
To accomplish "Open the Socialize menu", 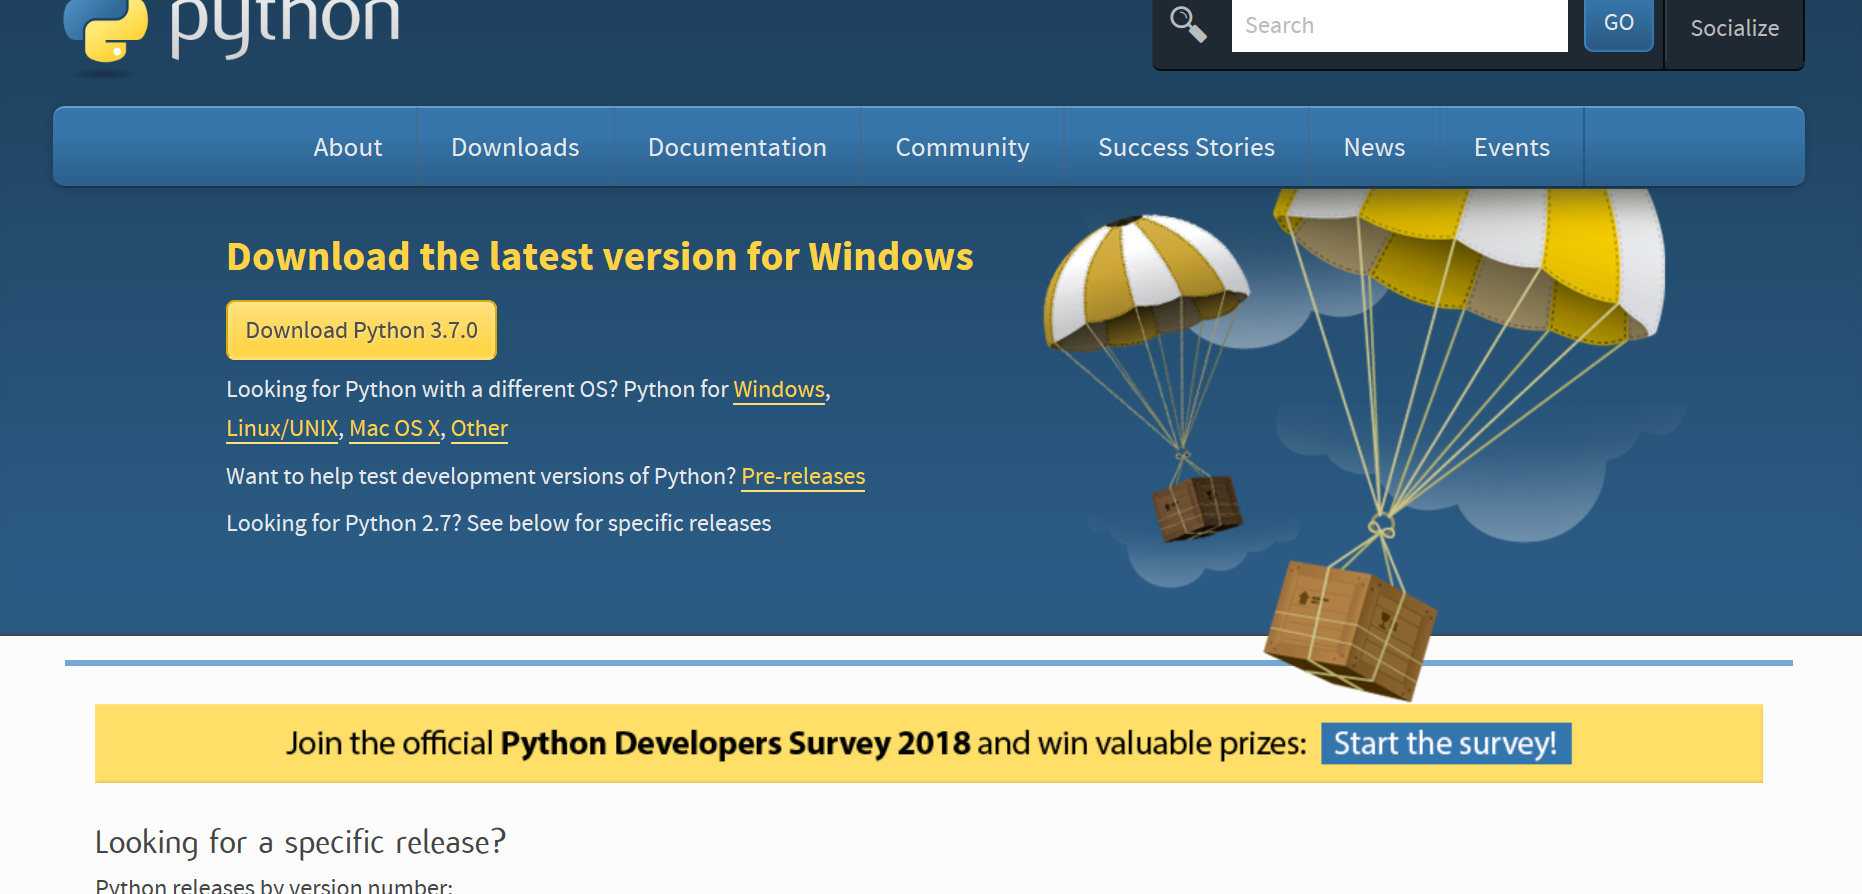I will coord(1735,29).
